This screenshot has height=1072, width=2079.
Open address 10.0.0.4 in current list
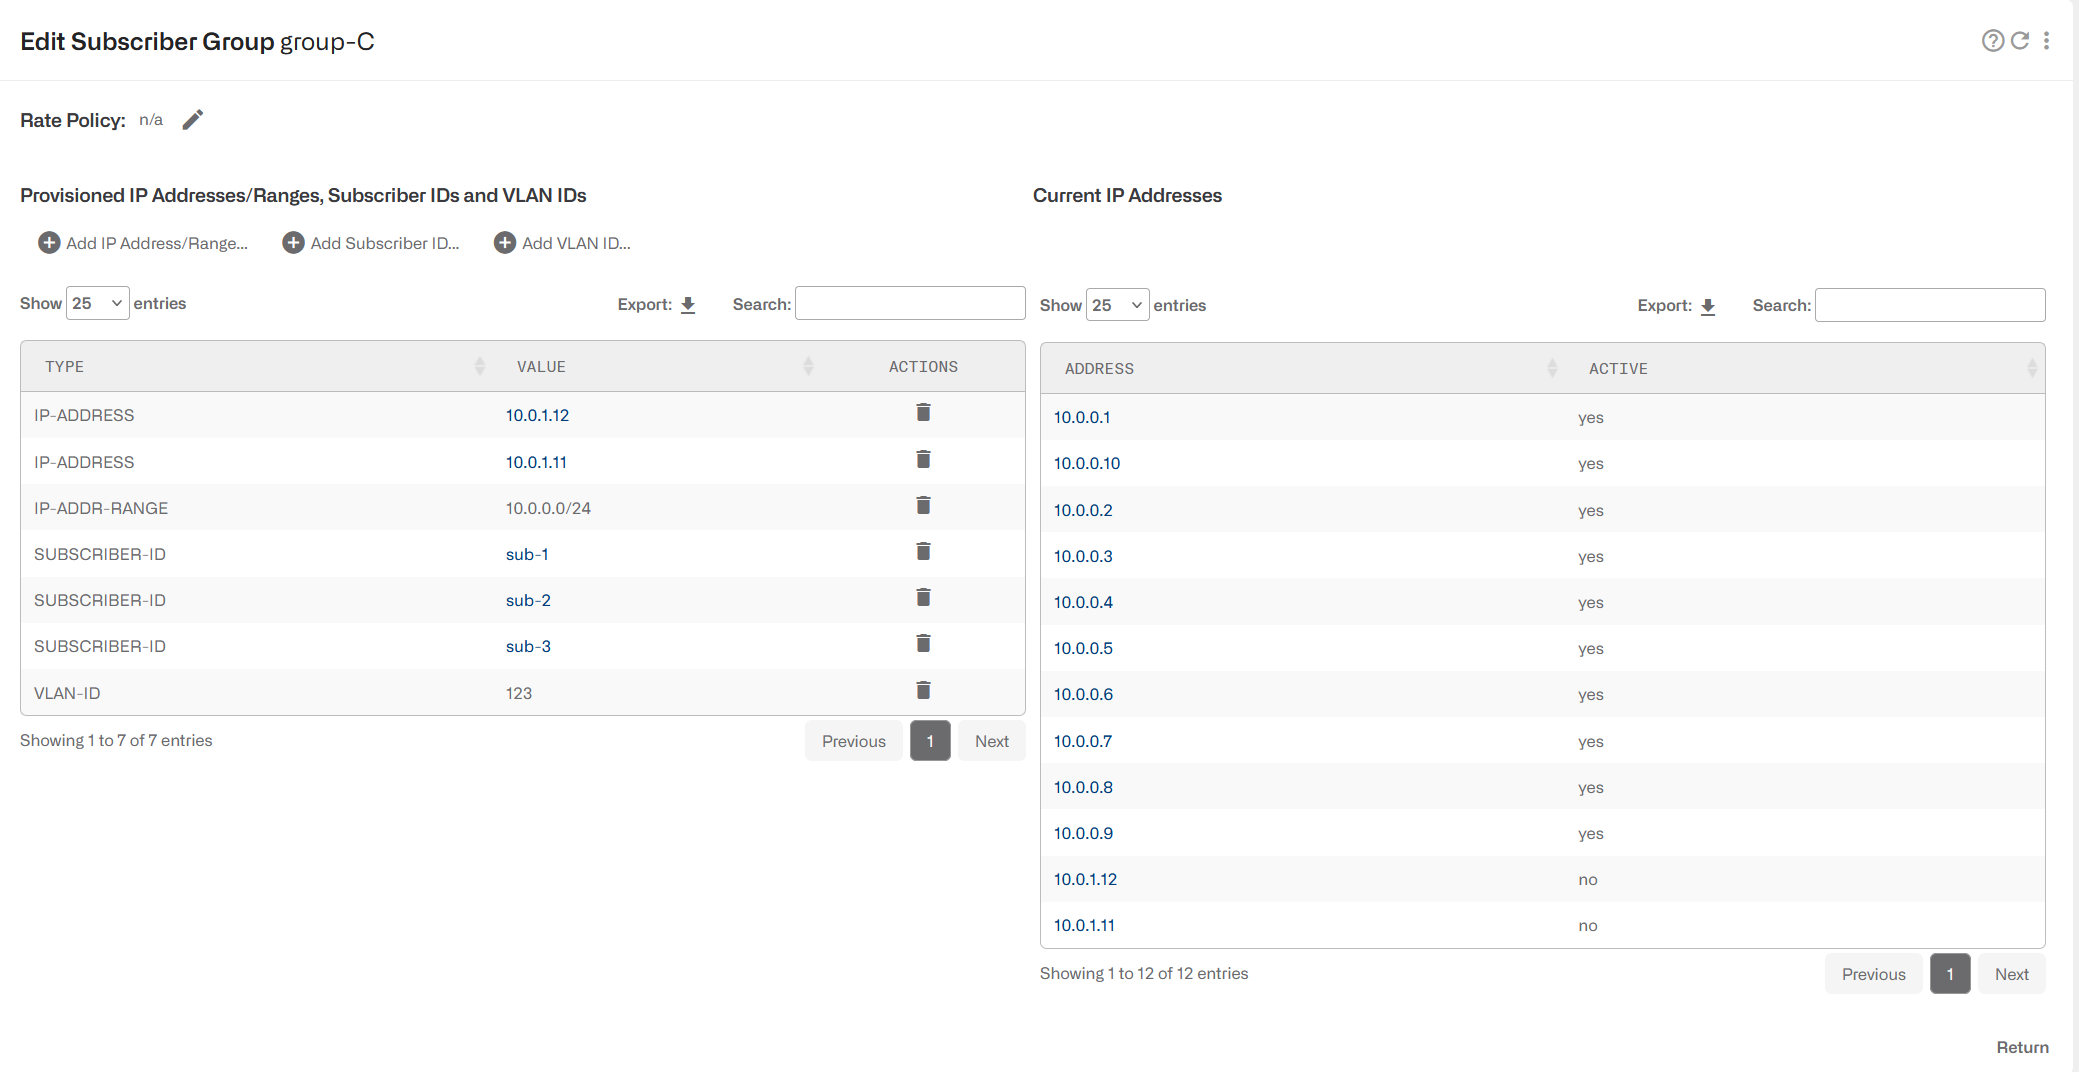(1083, 602)
